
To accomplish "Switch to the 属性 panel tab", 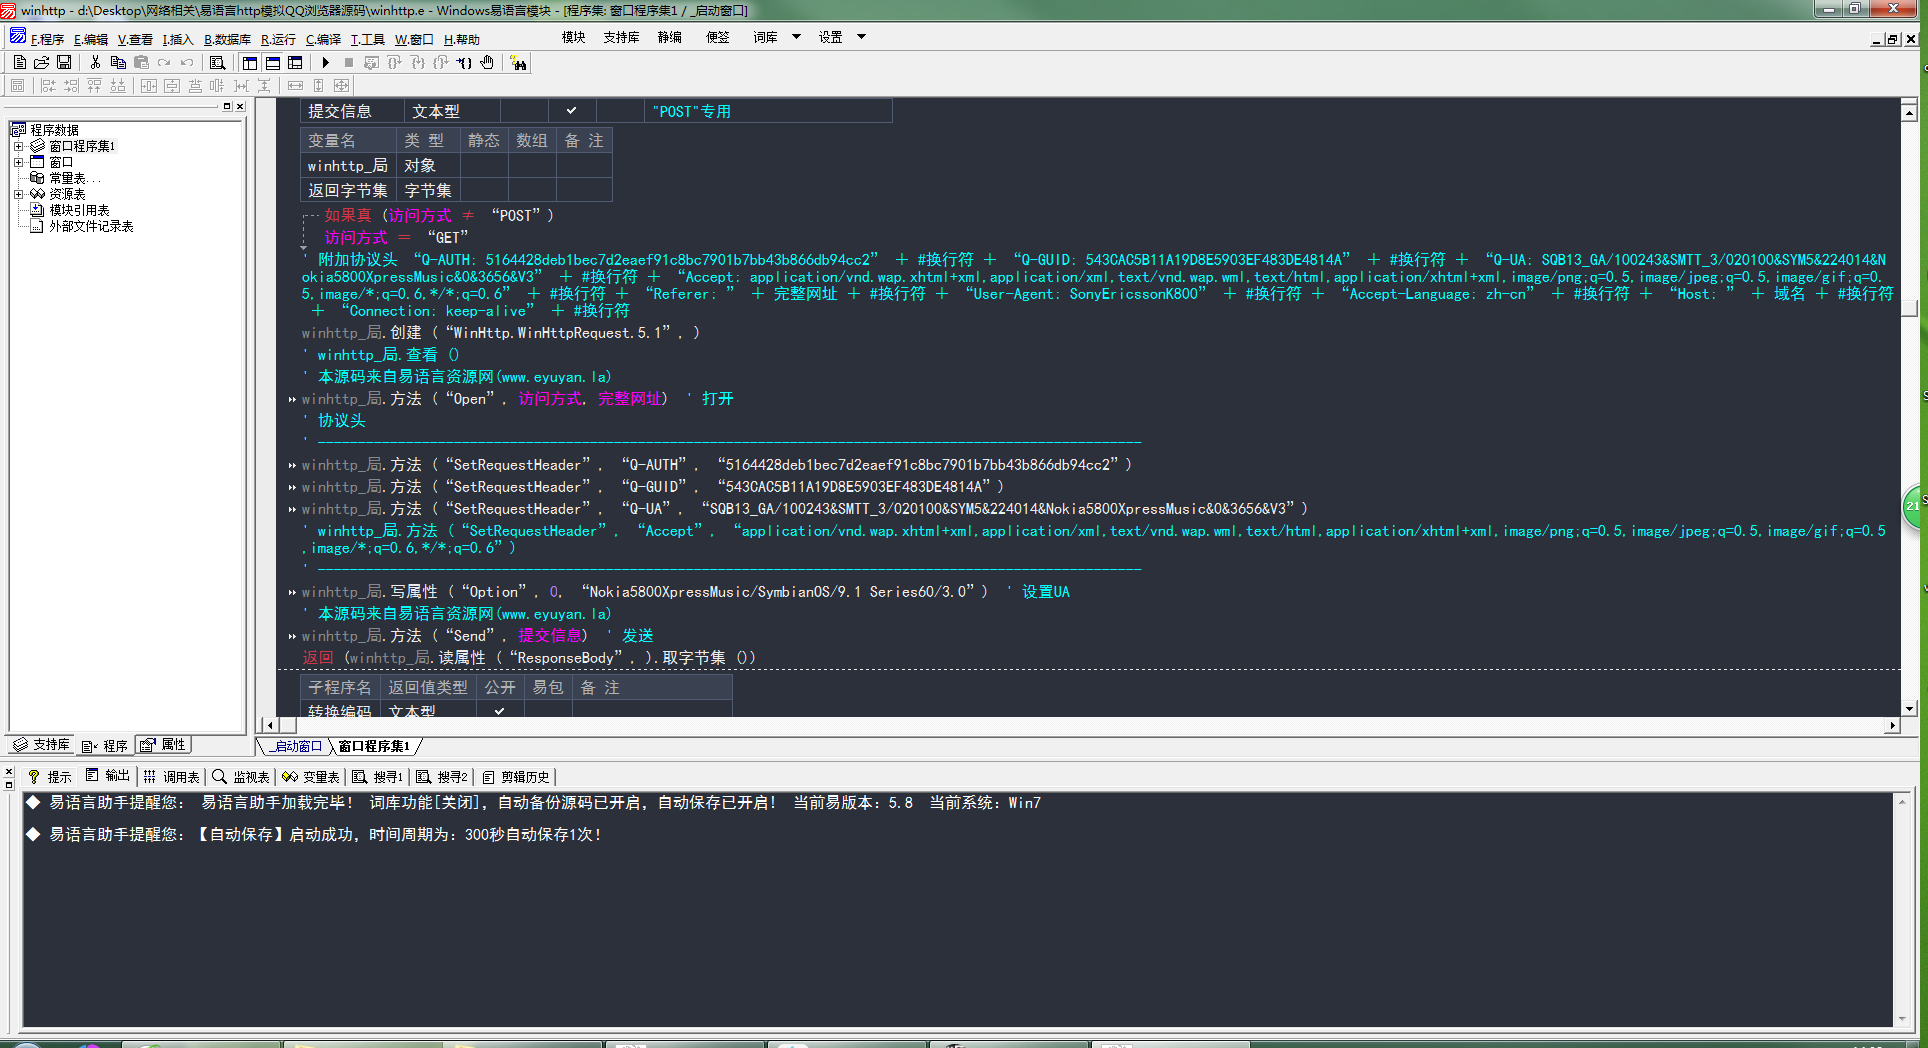I will point(163,745).
